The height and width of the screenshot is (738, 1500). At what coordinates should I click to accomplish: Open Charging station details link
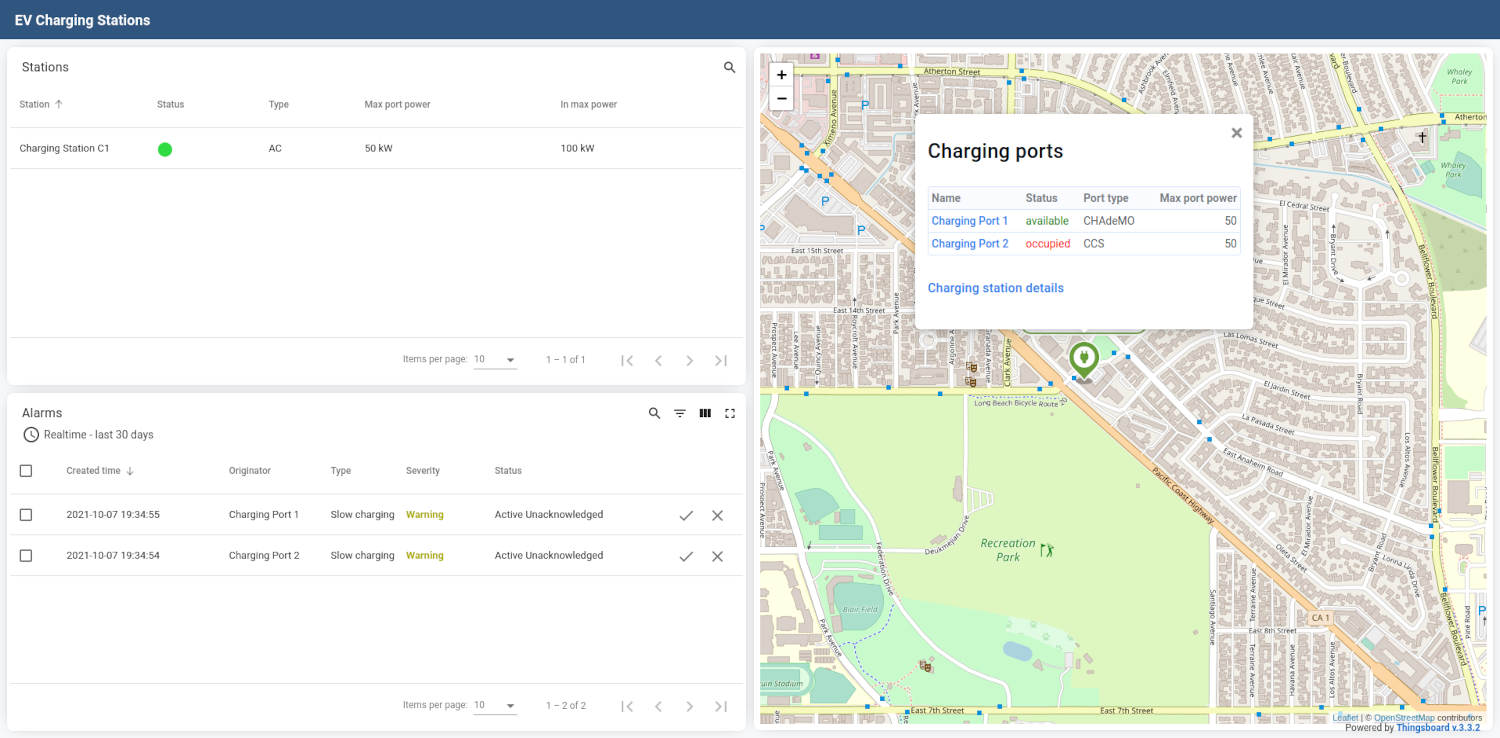point(995,288)
